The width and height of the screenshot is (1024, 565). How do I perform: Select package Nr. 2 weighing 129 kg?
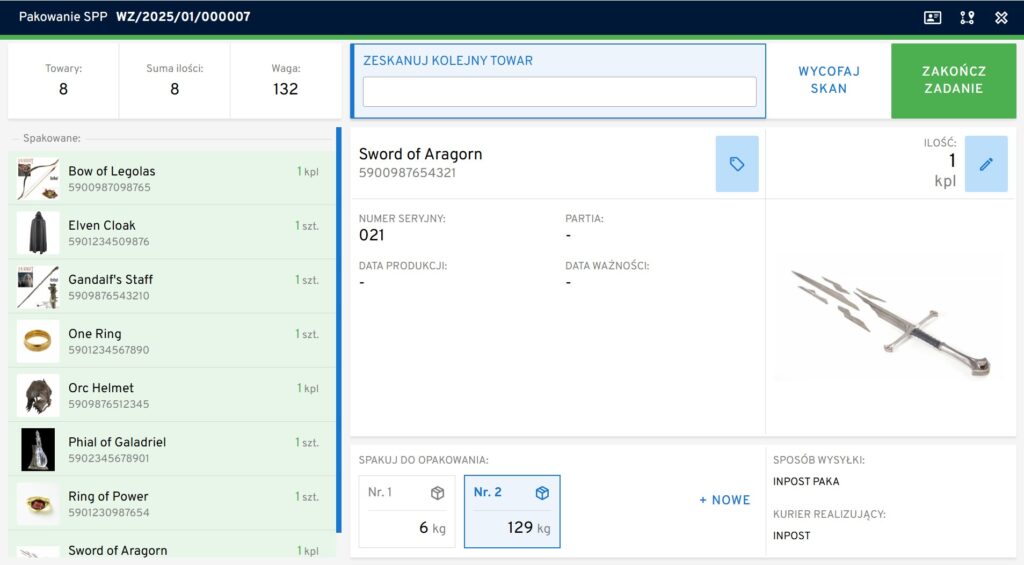point(512,511)
